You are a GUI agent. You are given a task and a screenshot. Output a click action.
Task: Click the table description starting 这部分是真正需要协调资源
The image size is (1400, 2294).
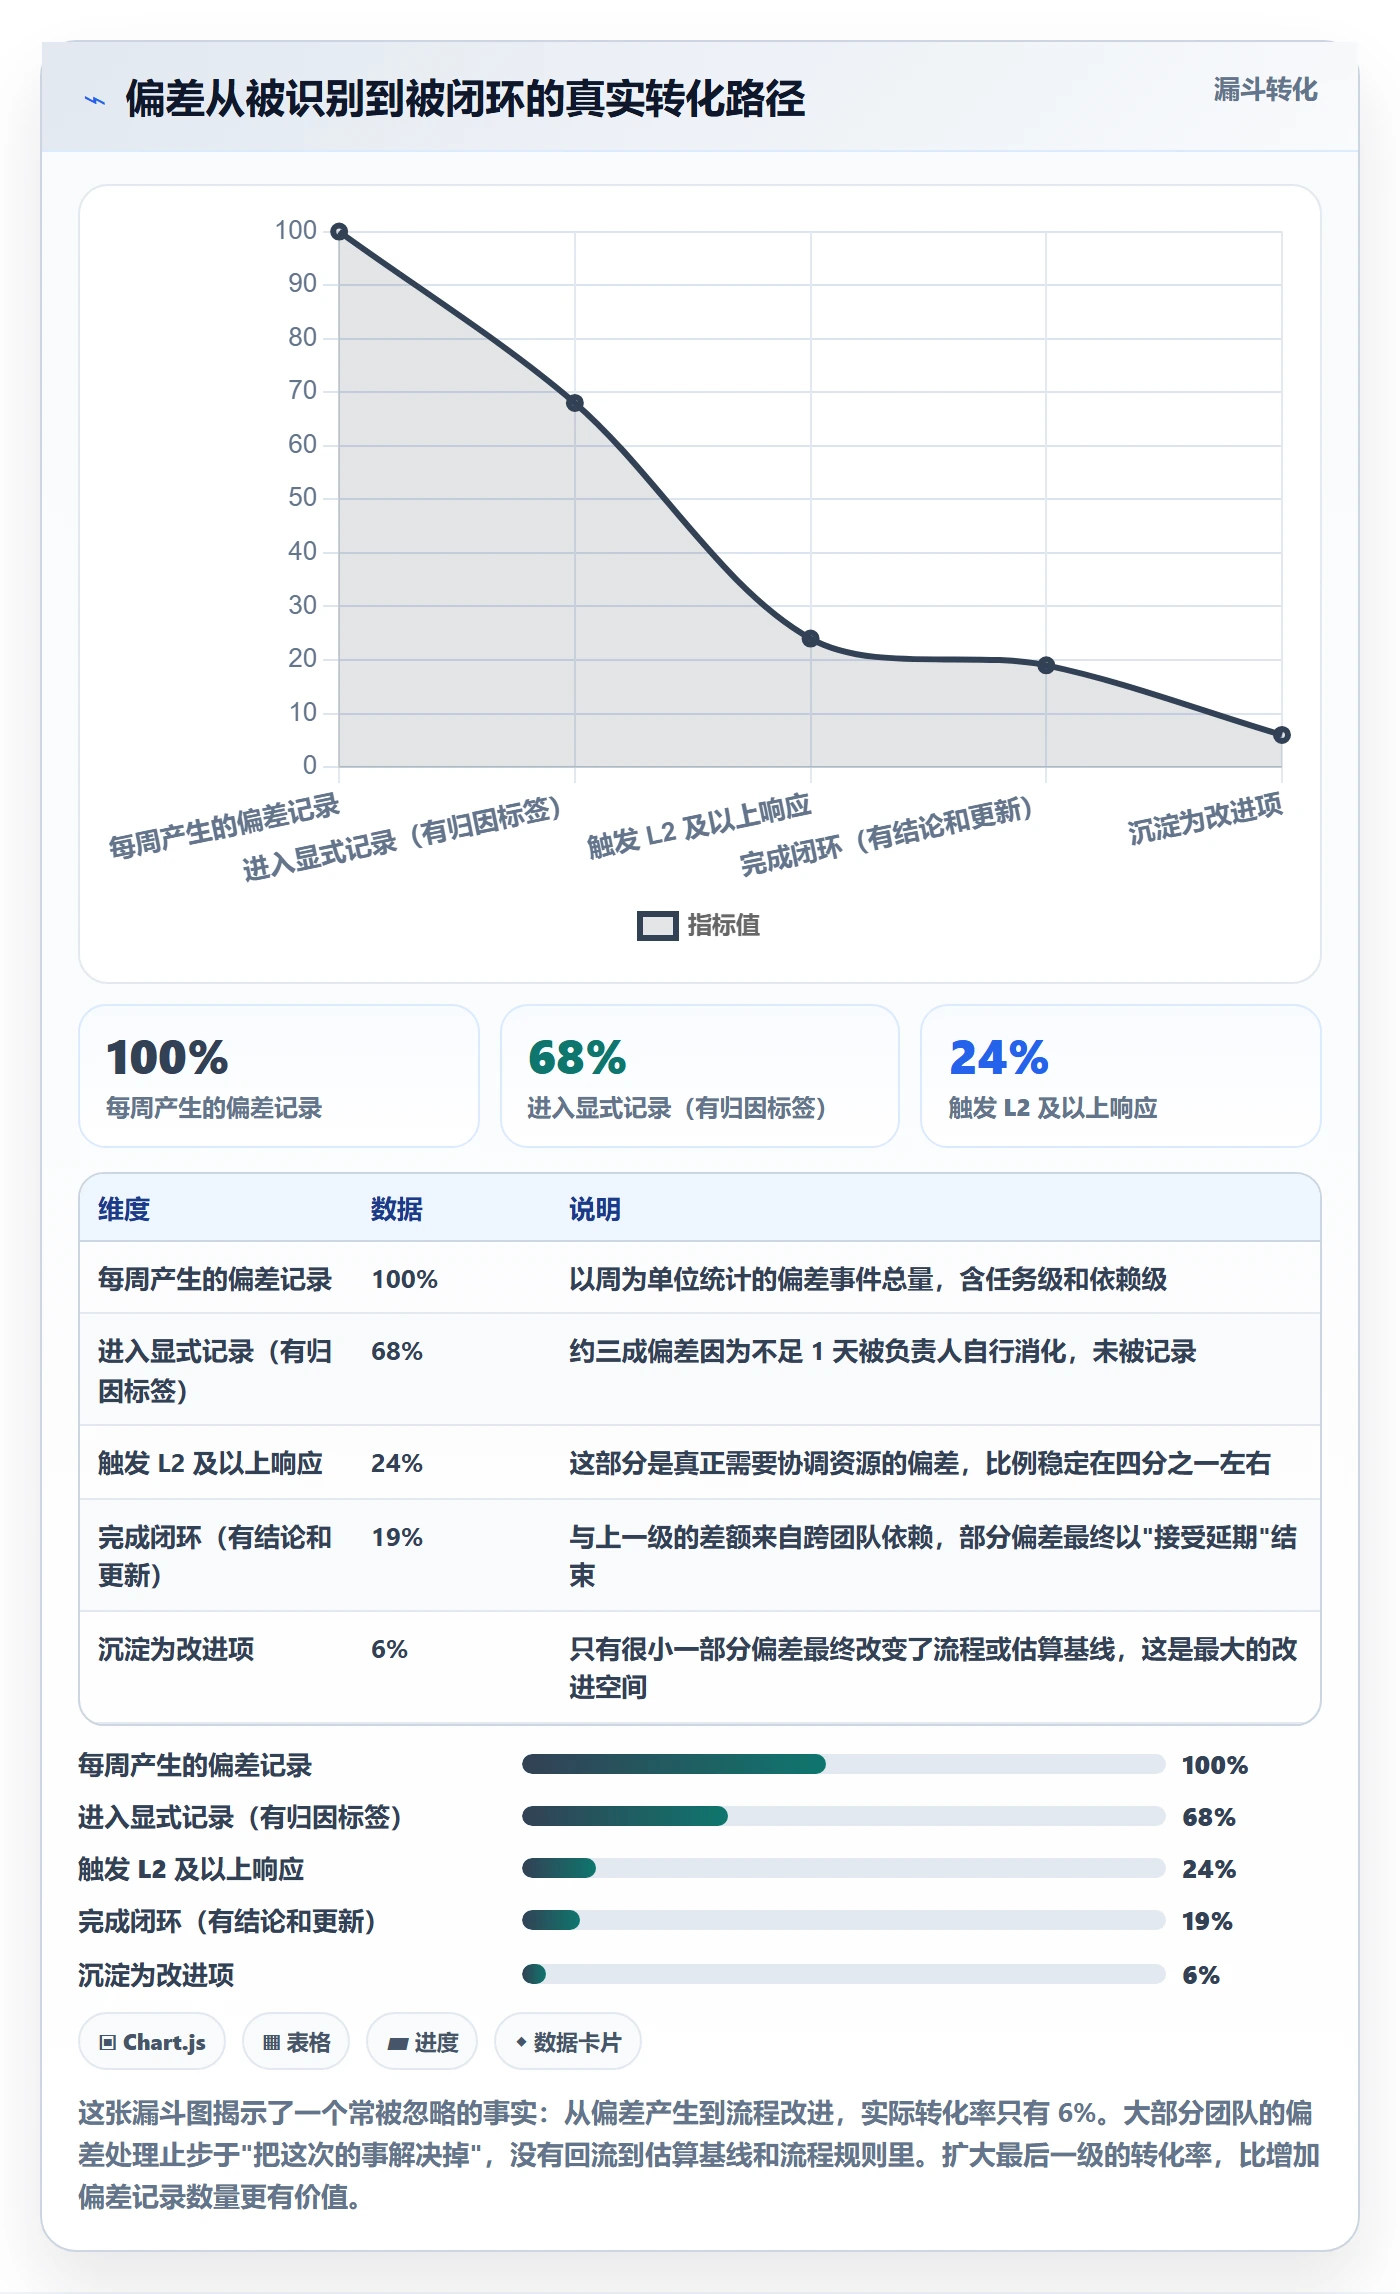click(920, 1463)
